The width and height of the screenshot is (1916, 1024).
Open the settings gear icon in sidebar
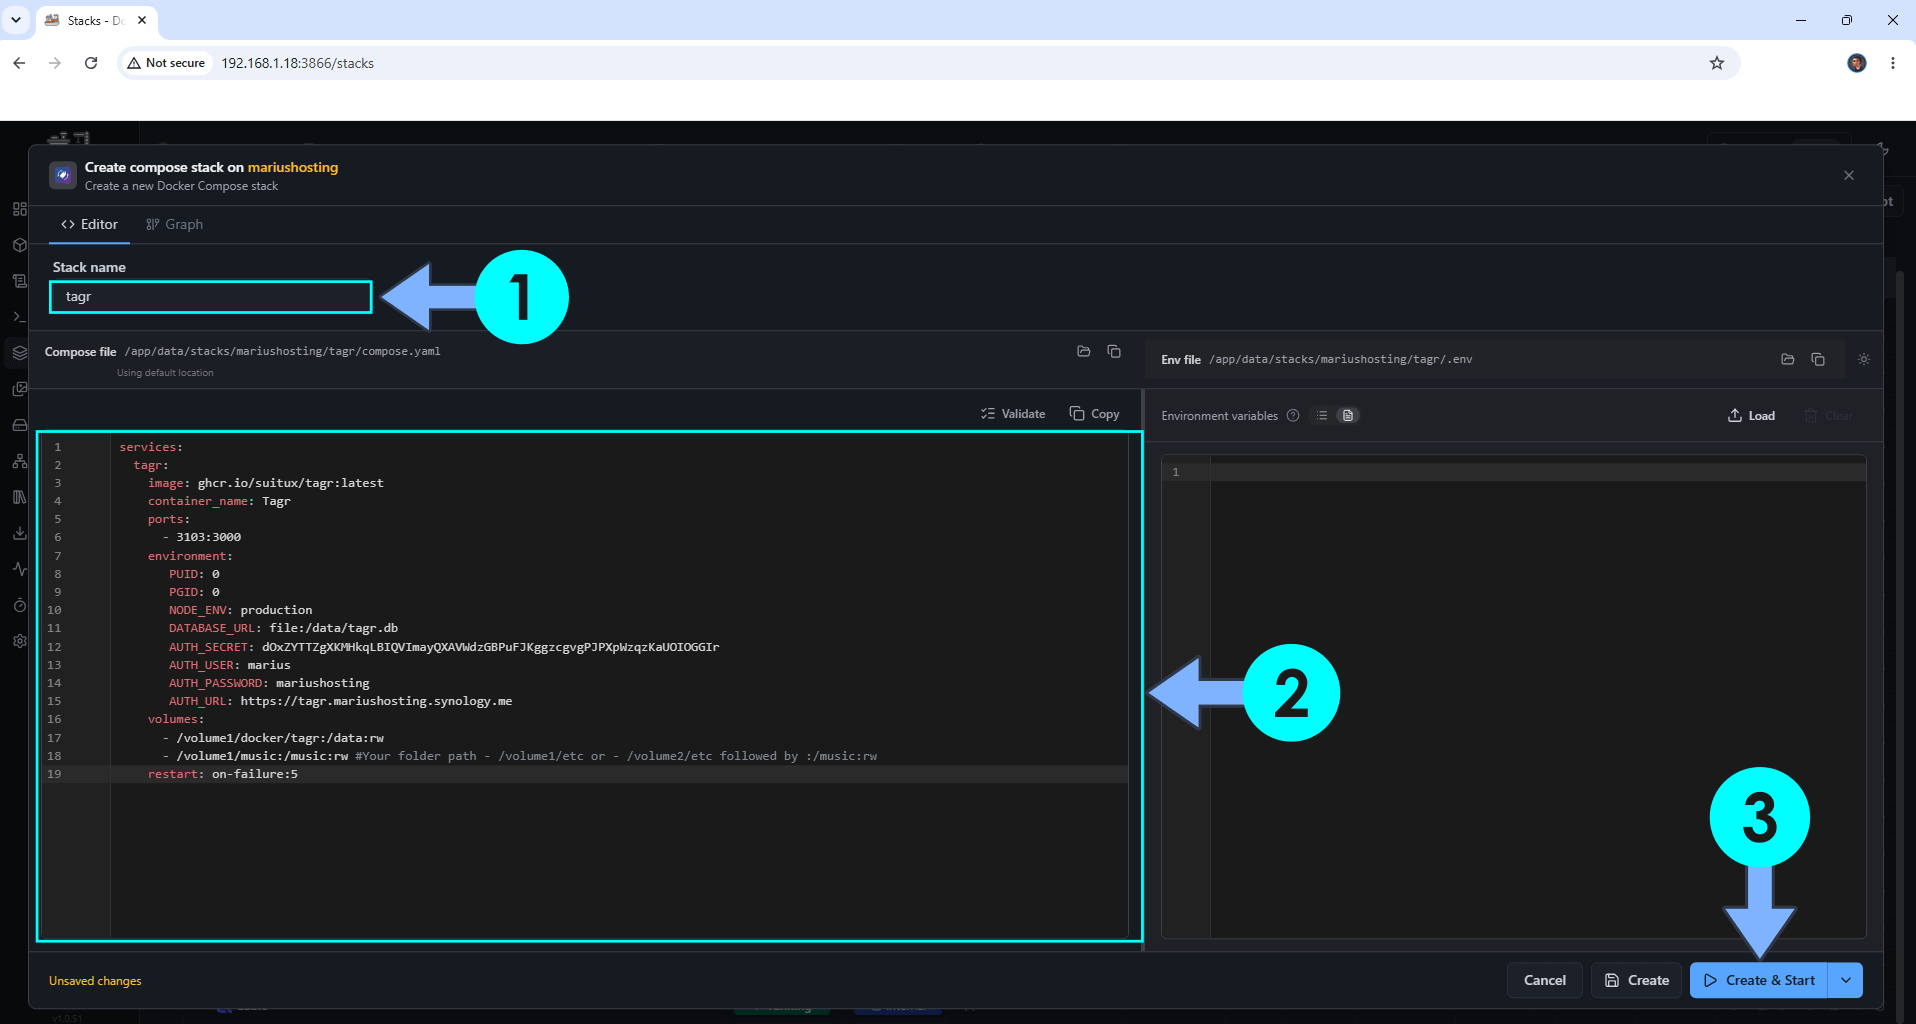click(19, 641)
